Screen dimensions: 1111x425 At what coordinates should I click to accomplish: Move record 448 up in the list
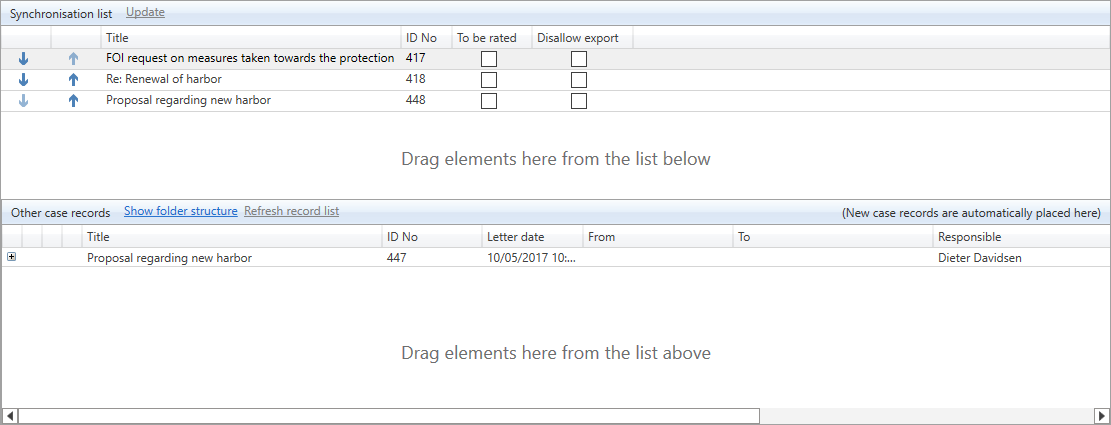point(73,100)
